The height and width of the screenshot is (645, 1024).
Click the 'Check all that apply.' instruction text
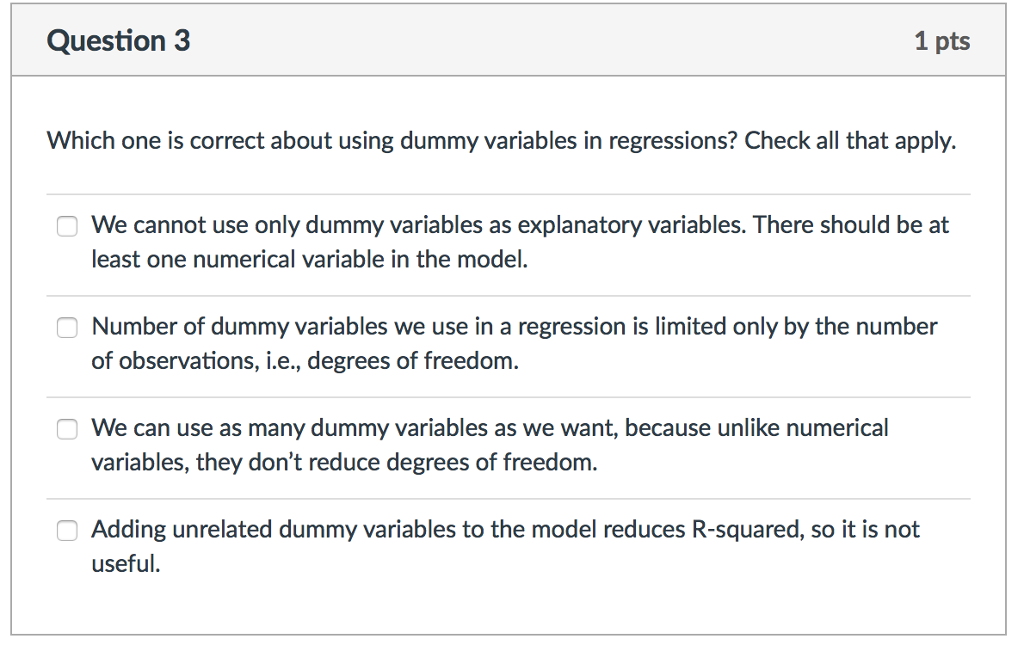(x=850, y=141)
